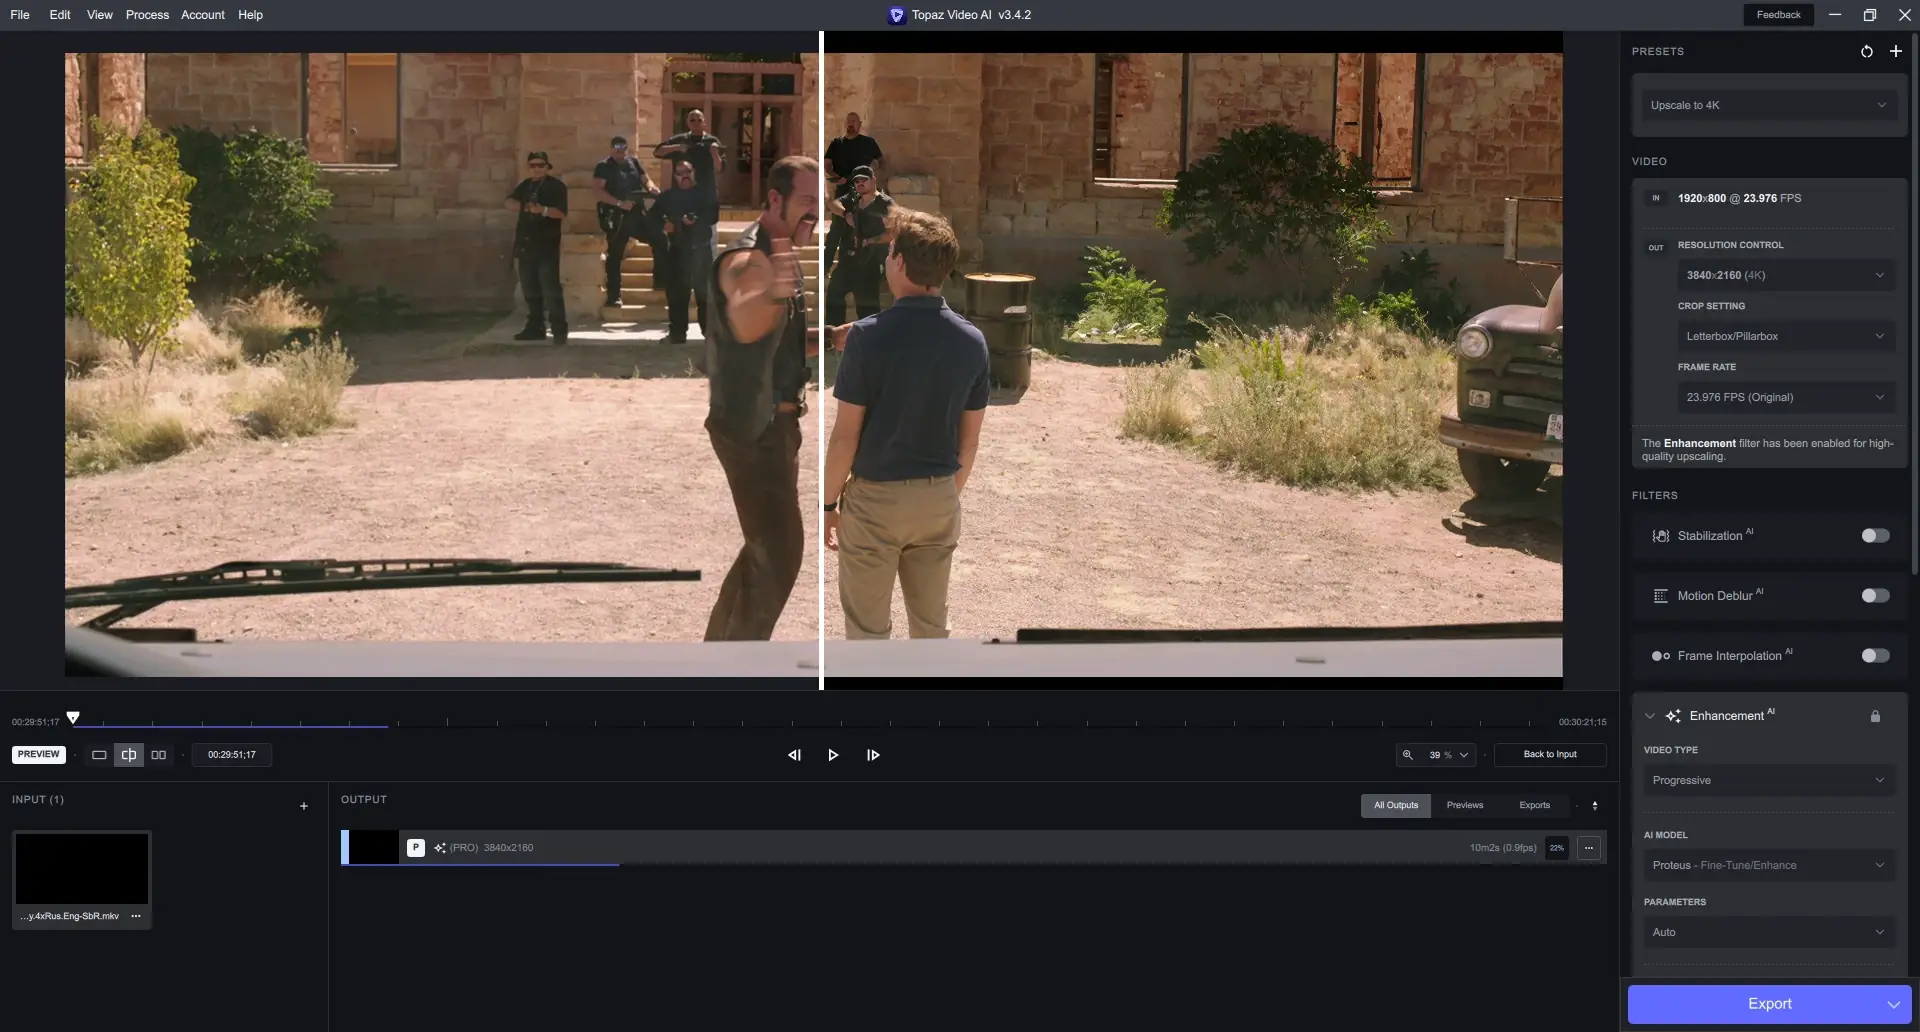Open the Export options arrow
Viewport: 1920px width, 1032px height.
point(1893,1004)
